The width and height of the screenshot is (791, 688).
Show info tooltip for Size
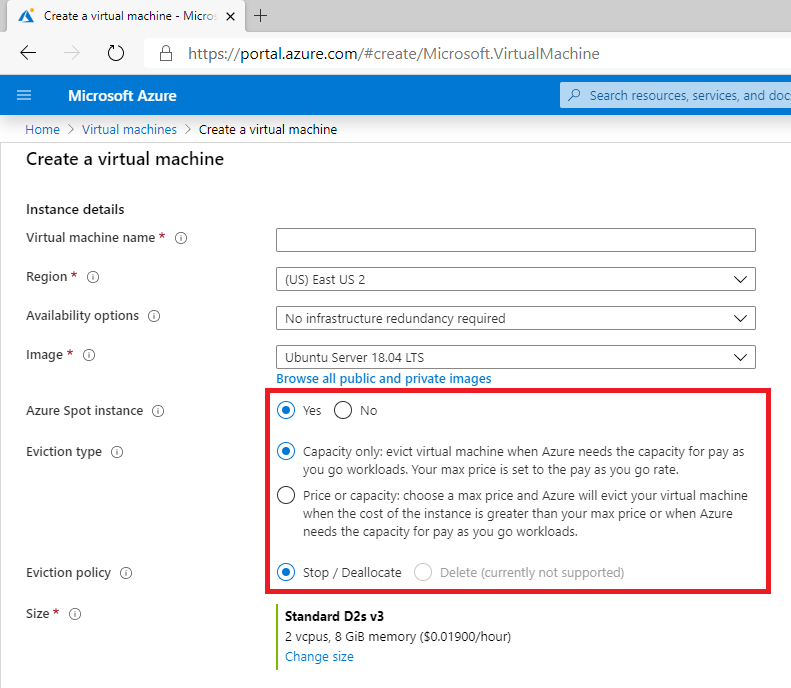pyautogui.click(x=75, y=614)
